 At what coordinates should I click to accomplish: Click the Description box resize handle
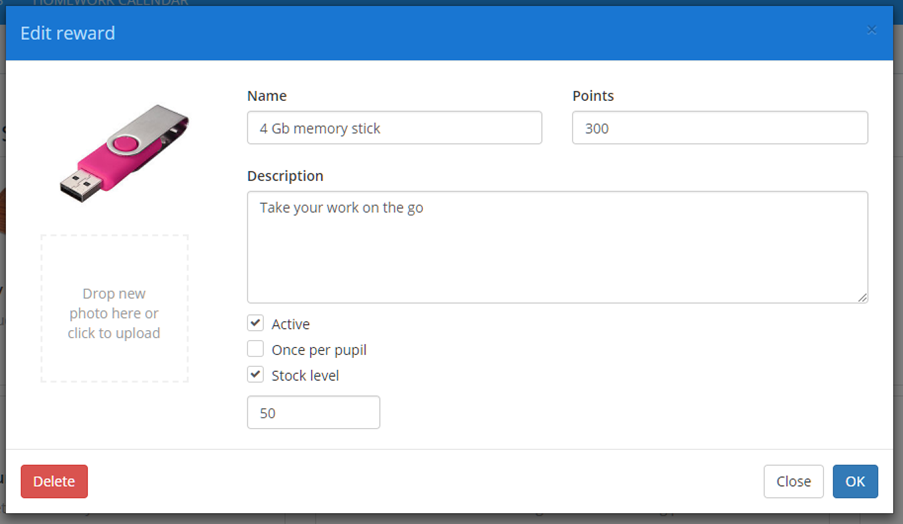[862, 297]
